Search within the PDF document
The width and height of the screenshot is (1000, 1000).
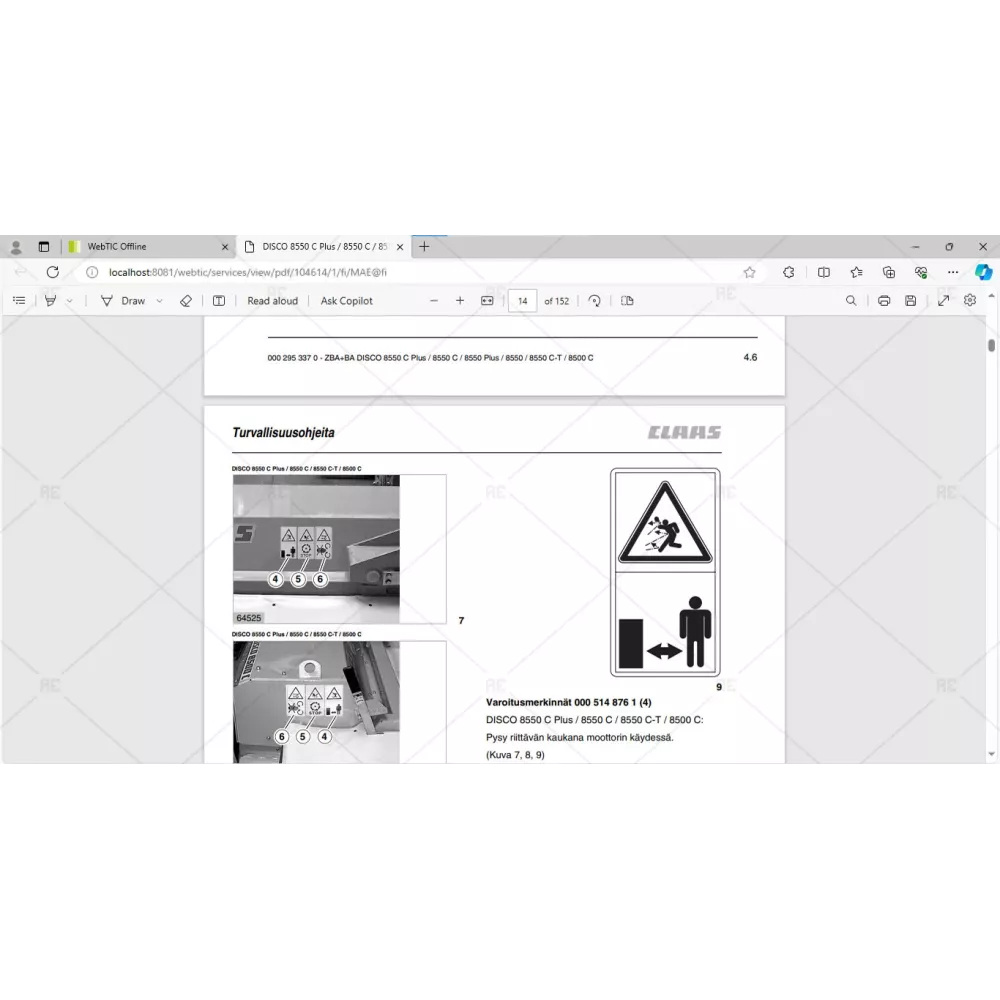point(851,300)
